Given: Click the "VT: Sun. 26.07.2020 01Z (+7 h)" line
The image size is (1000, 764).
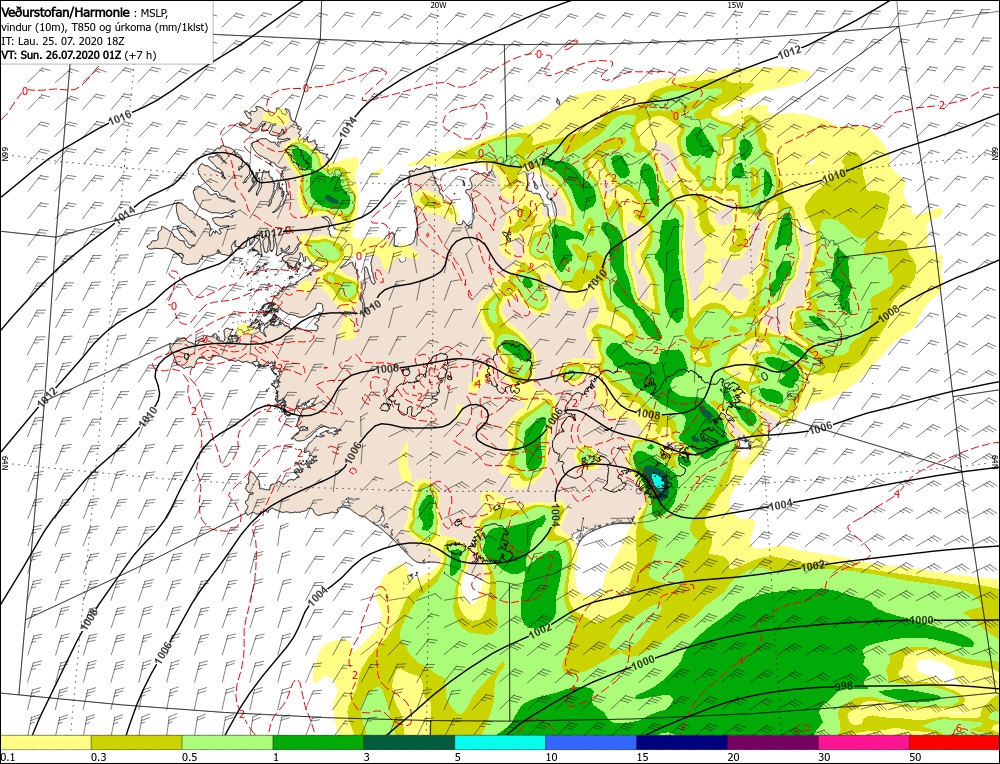Looking at the screenshot, I should tap(78, 55).
